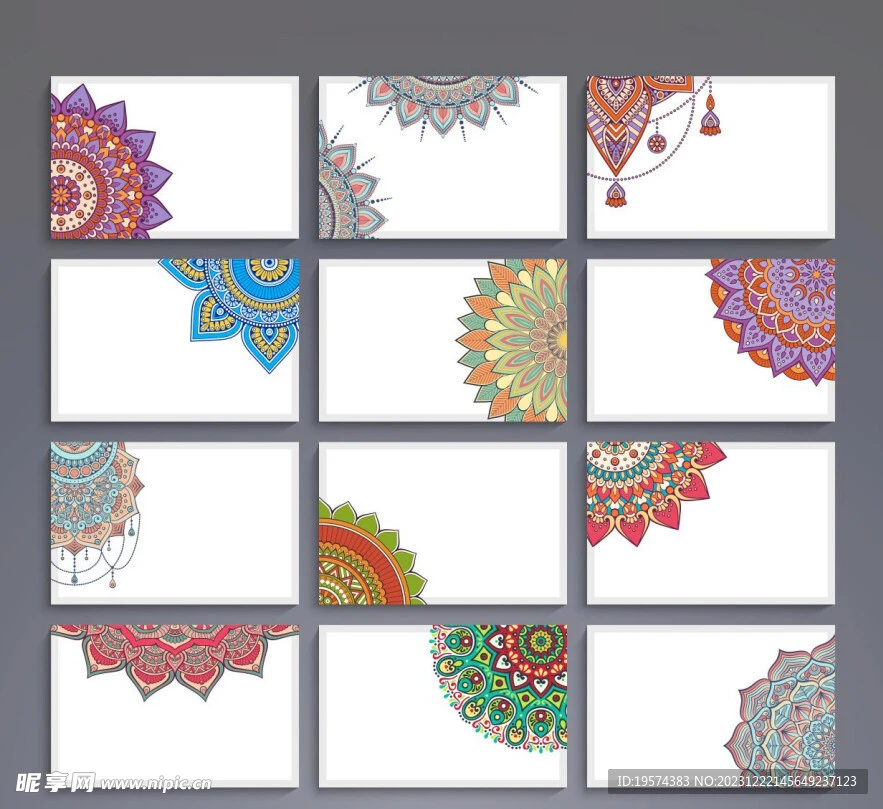Pick the pink heart-petal mandala corner card
This screenshot has width=883, height=809.
click(711, 523)
